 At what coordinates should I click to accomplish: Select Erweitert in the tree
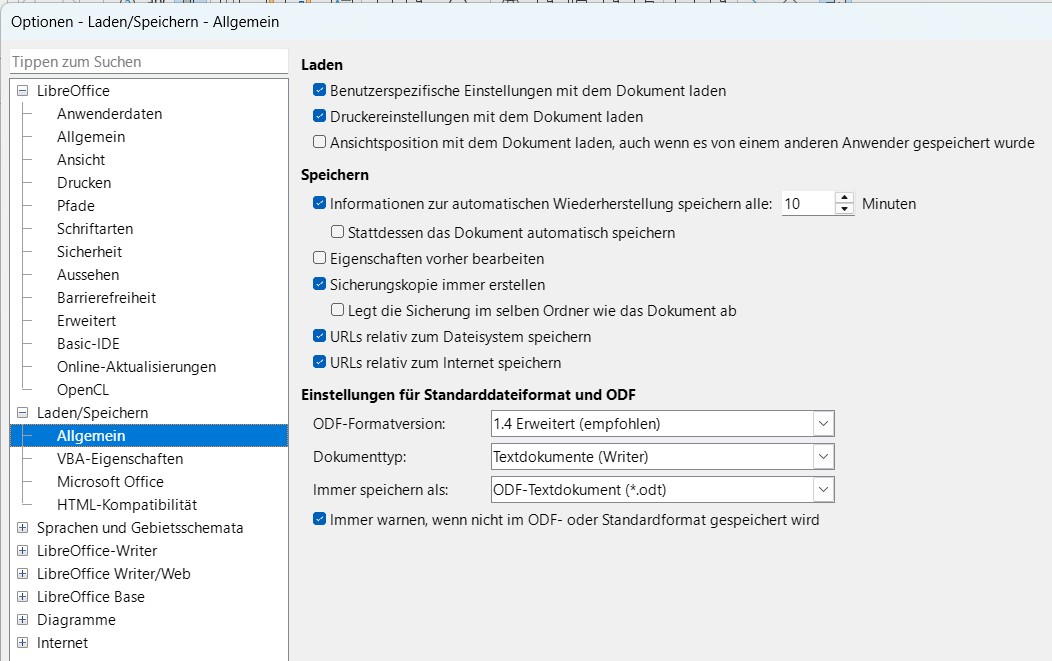coord(86,321)
